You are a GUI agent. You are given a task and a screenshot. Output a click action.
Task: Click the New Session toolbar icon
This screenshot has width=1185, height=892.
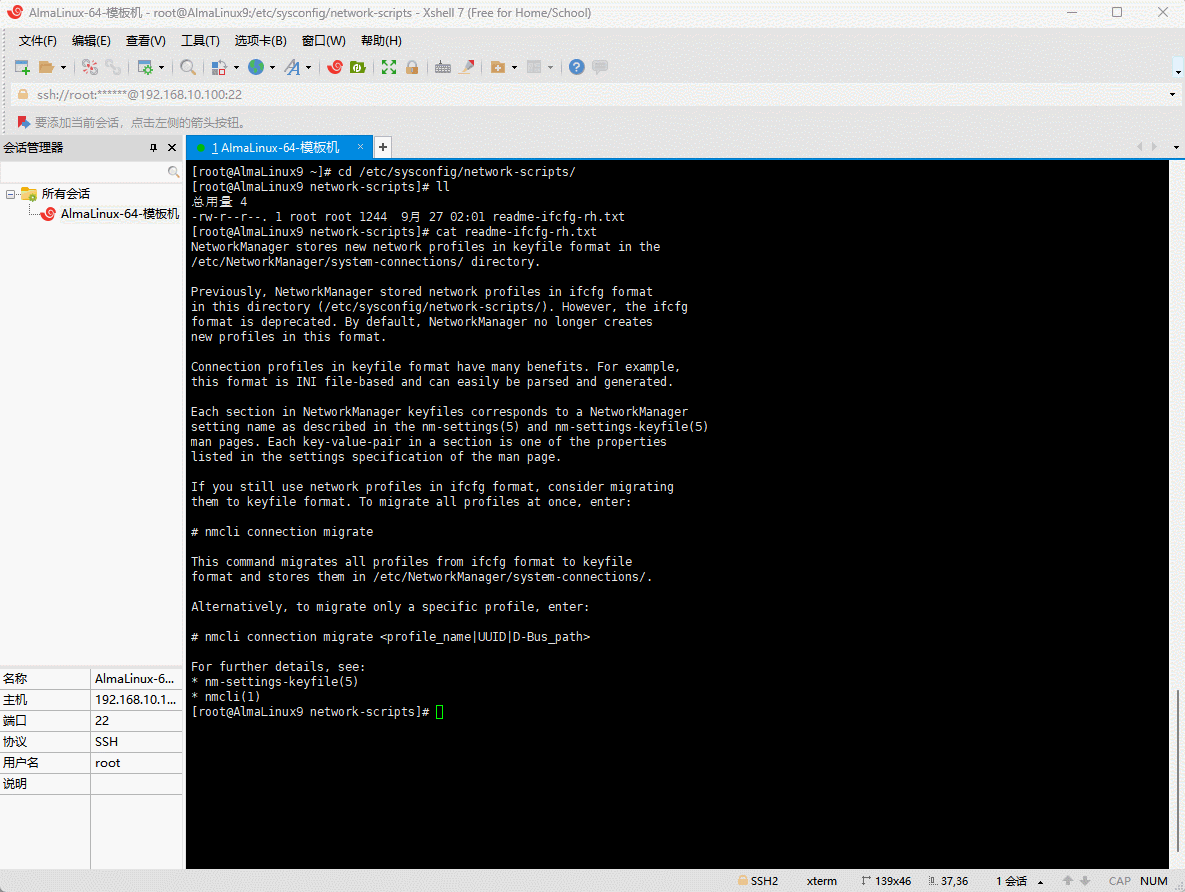click(22, 67)
